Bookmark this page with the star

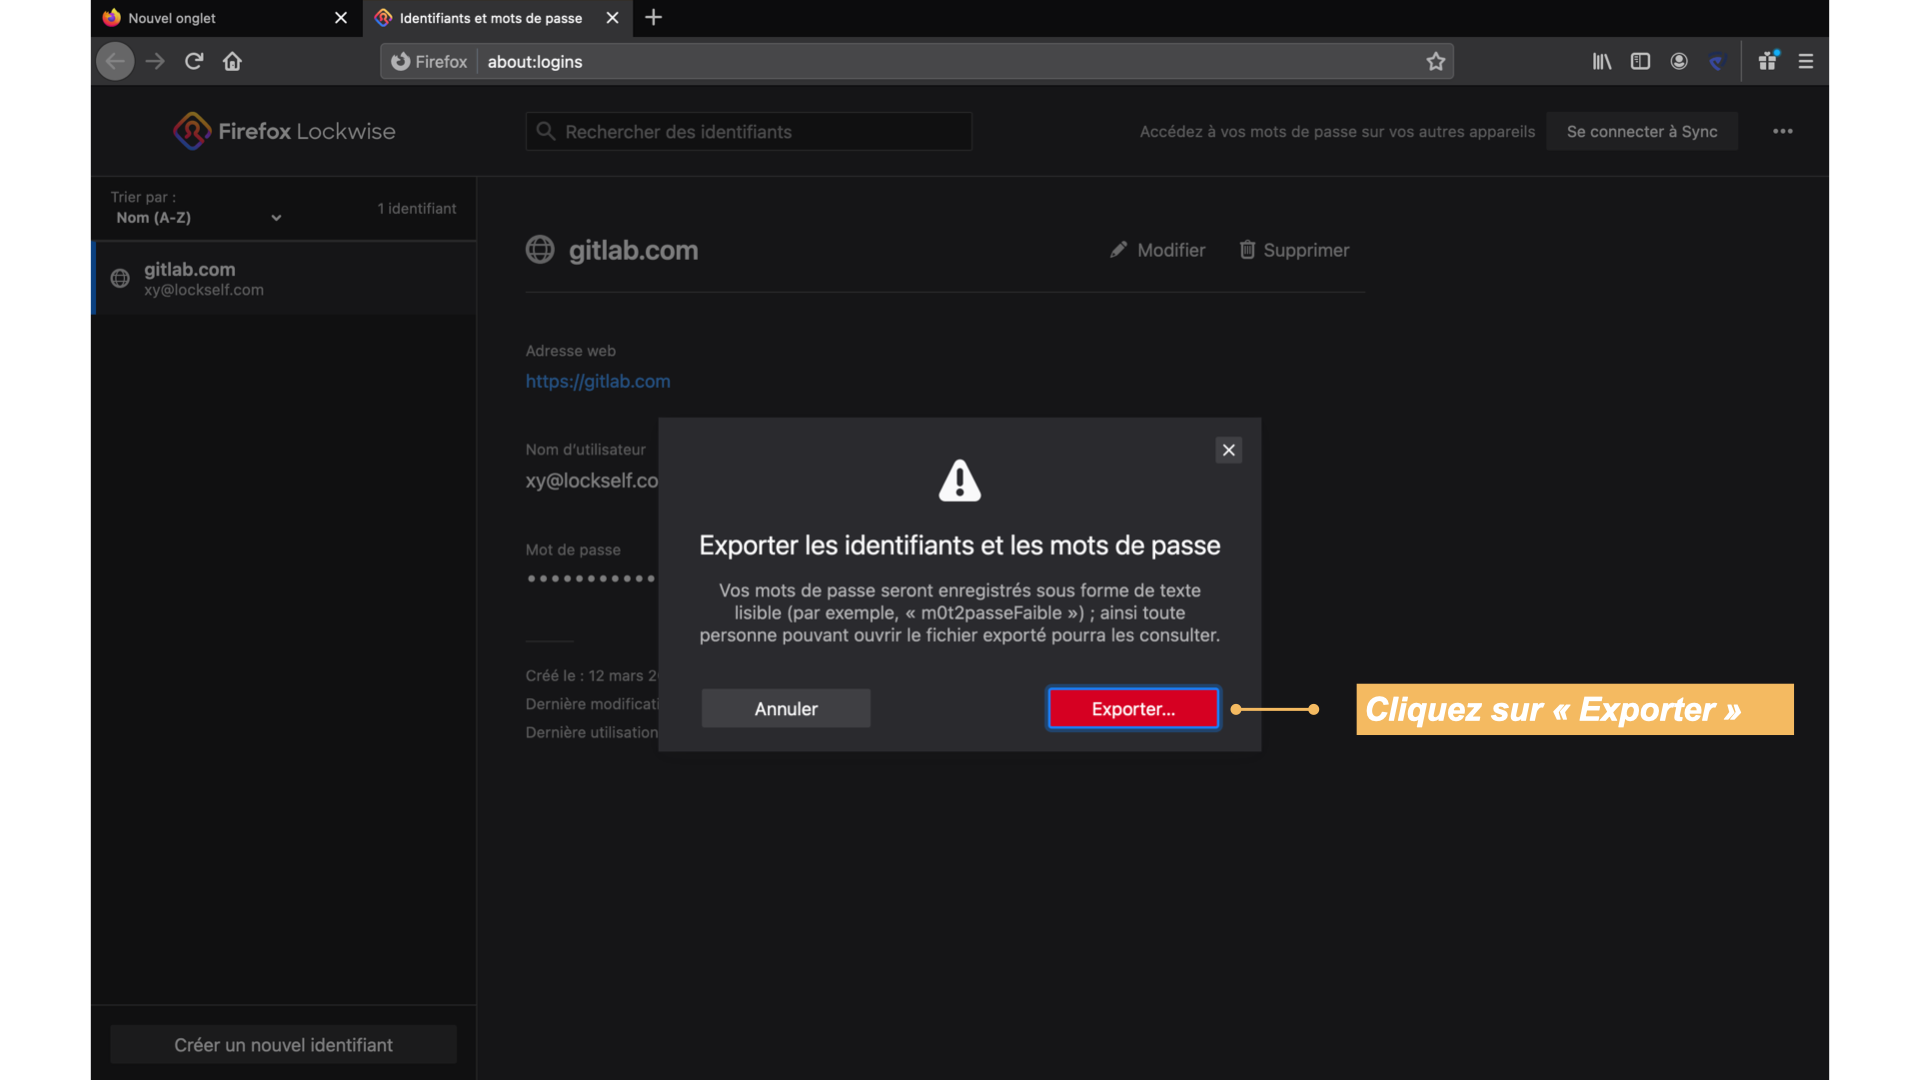[x=1436, y=61]
